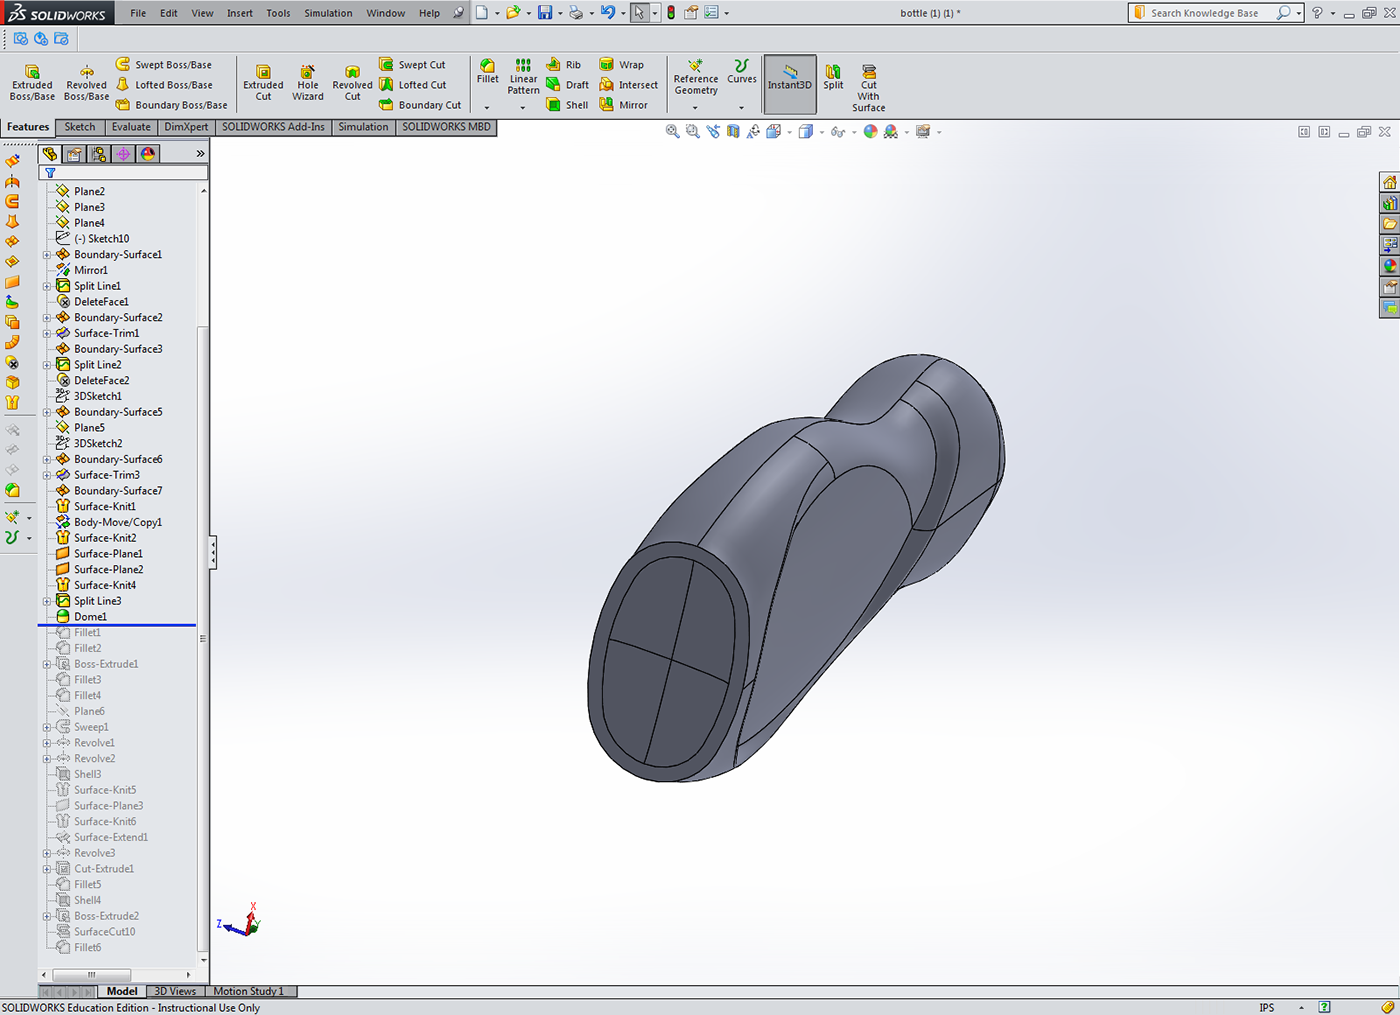1400x1015 pixels.
Task: Expand the Split Line3 feature node
Action: 47,601
